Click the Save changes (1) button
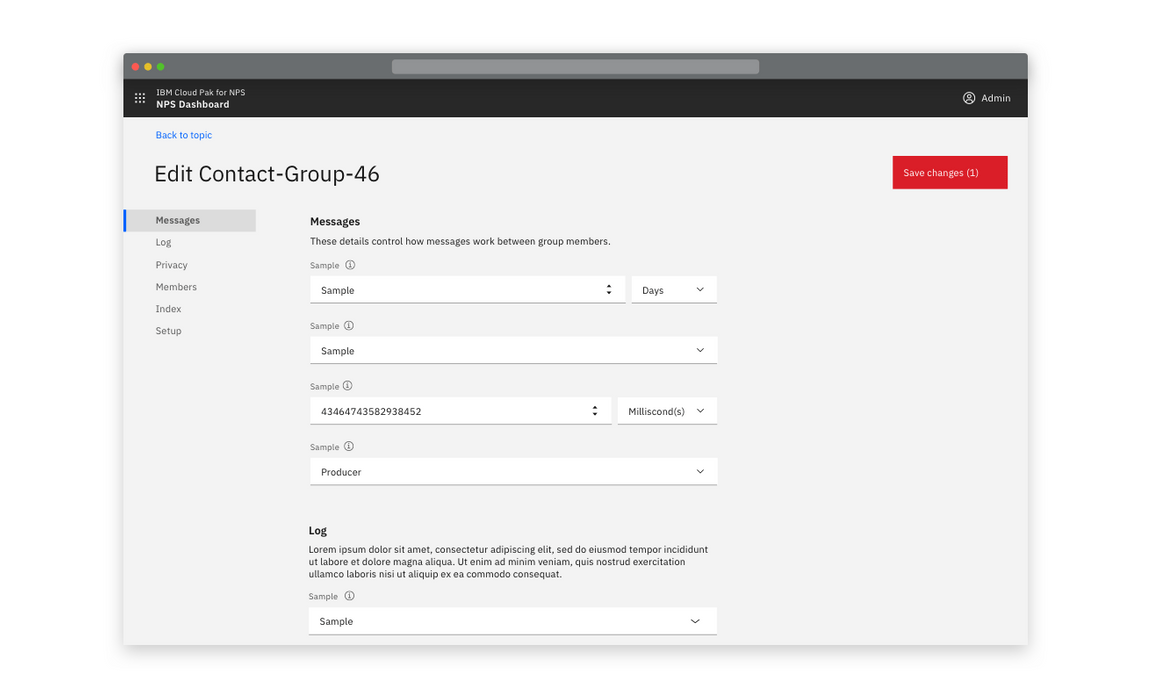The width and height of the screenshot is (1152, 699). 949,172
